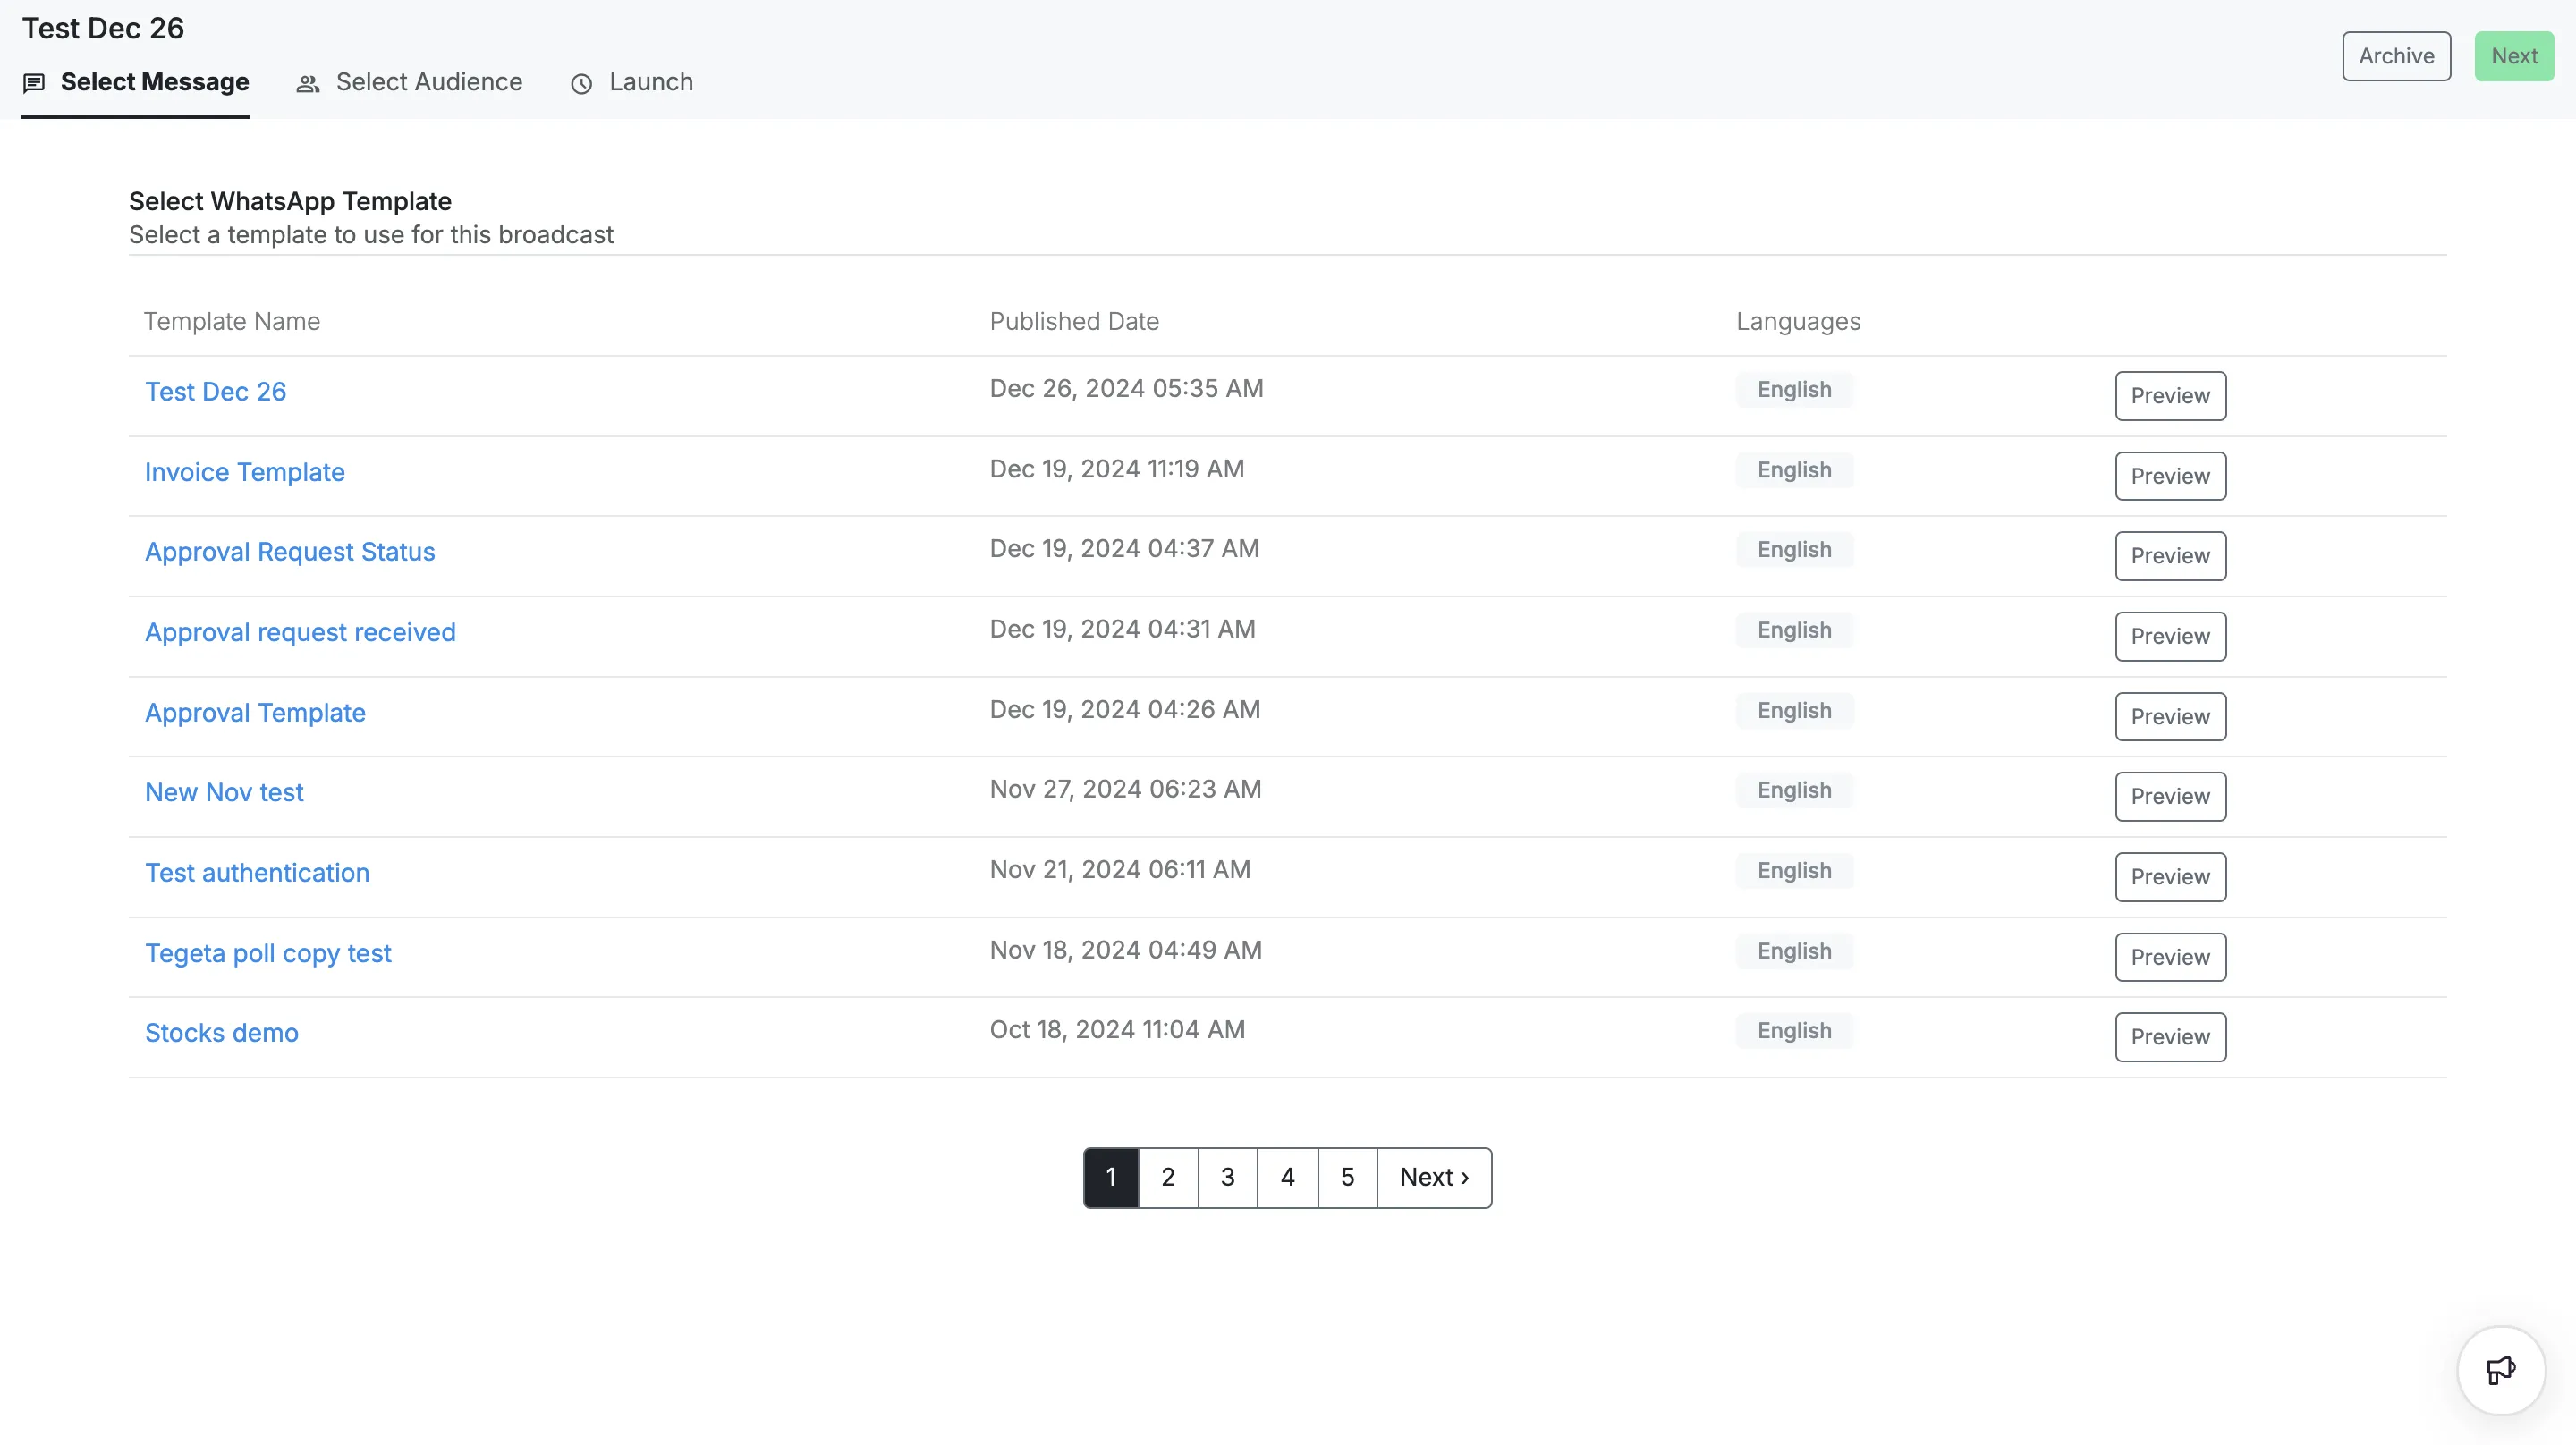Preview the Test authentication template
Screen dimensions: 2576x1445
(x=2170, y=877)
